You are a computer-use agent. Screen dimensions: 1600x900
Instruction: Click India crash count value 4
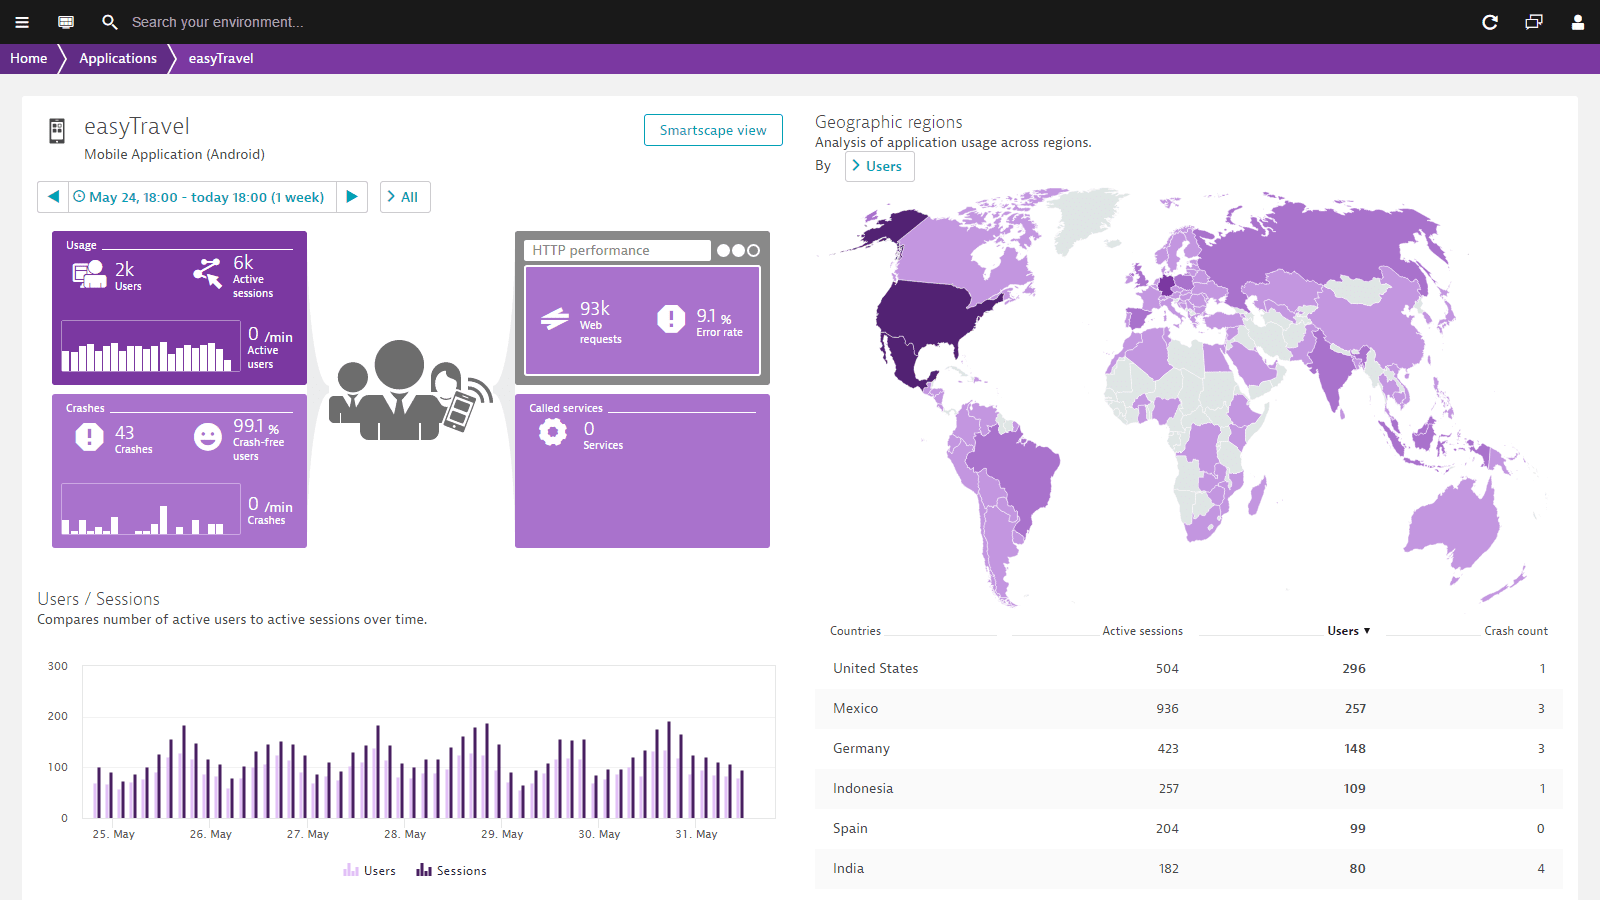point(1541,868)
